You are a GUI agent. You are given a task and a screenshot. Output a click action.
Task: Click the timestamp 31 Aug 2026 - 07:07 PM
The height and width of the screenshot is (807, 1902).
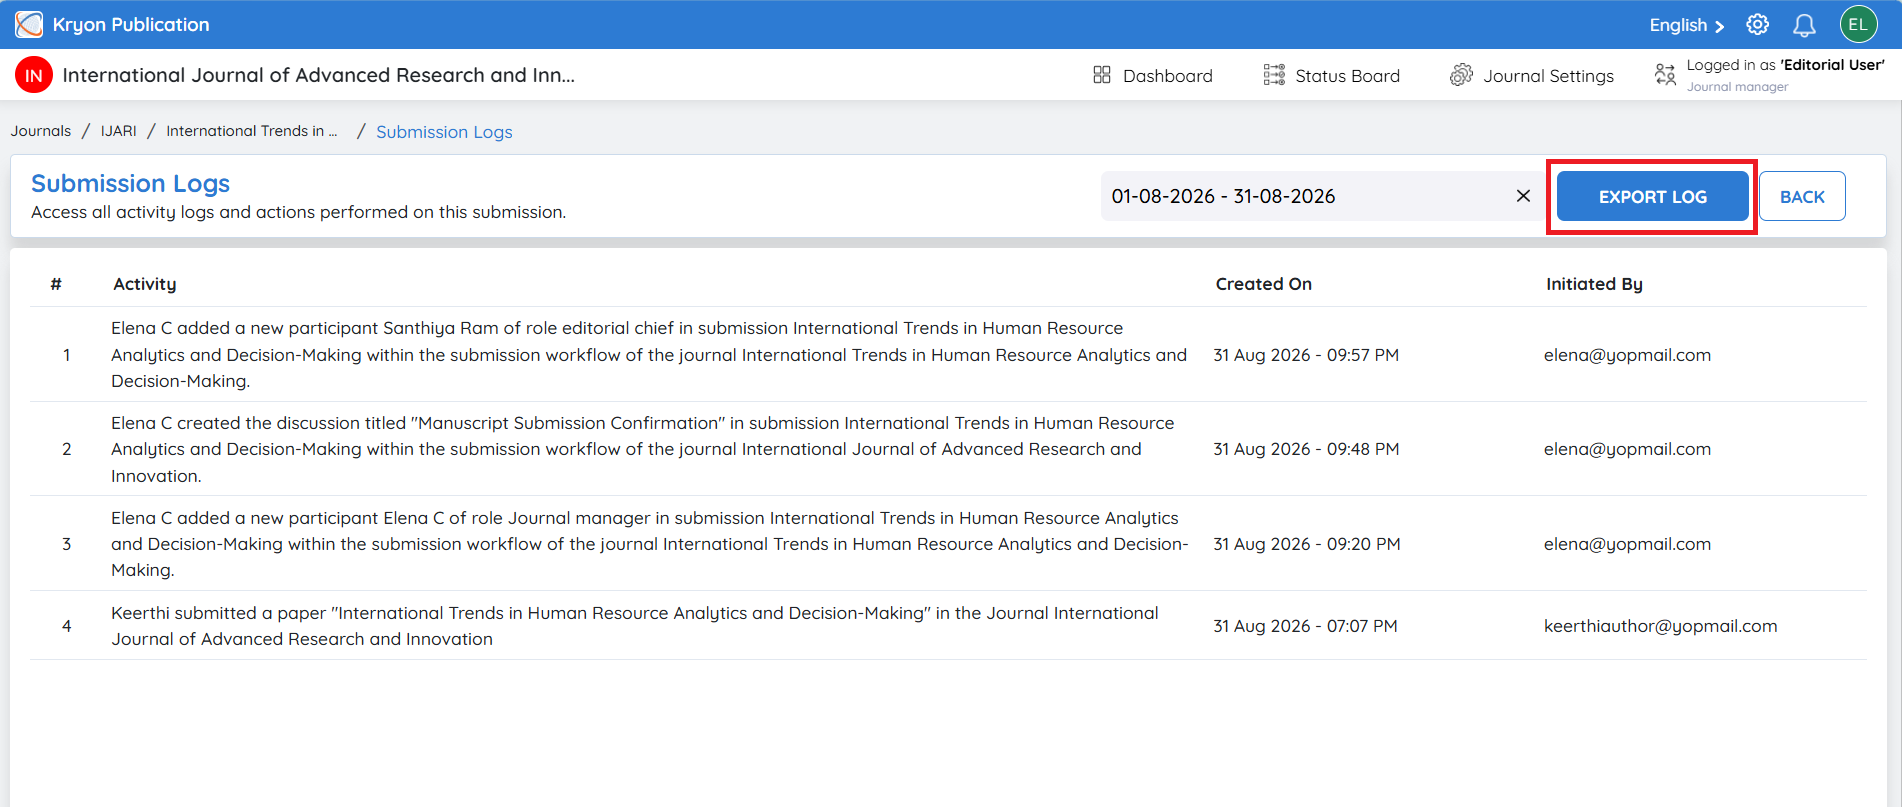1305,626
